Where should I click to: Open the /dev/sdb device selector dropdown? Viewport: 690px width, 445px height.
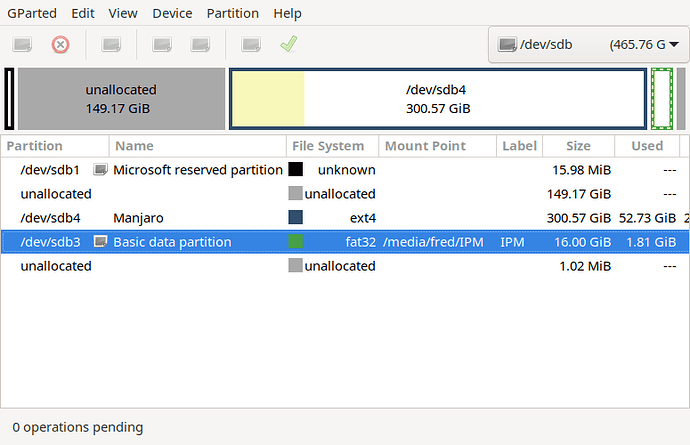click(x=588, y=44)
